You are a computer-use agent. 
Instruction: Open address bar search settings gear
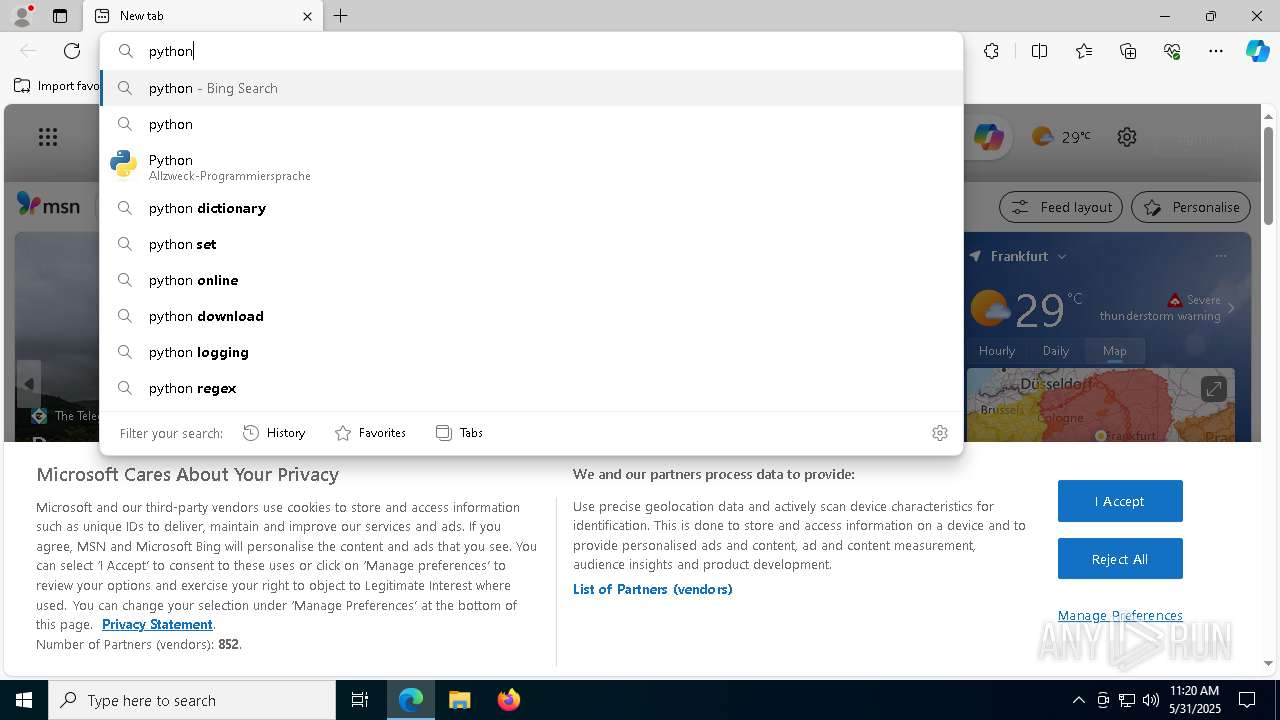940,433
